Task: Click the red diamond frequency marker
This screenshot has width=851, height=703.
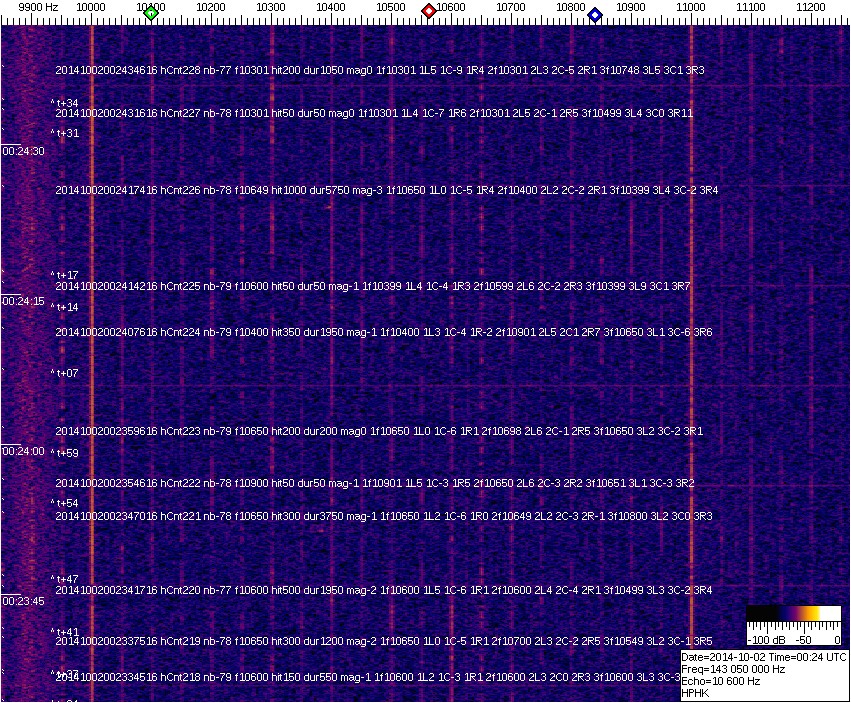Action: coord(429,12)
